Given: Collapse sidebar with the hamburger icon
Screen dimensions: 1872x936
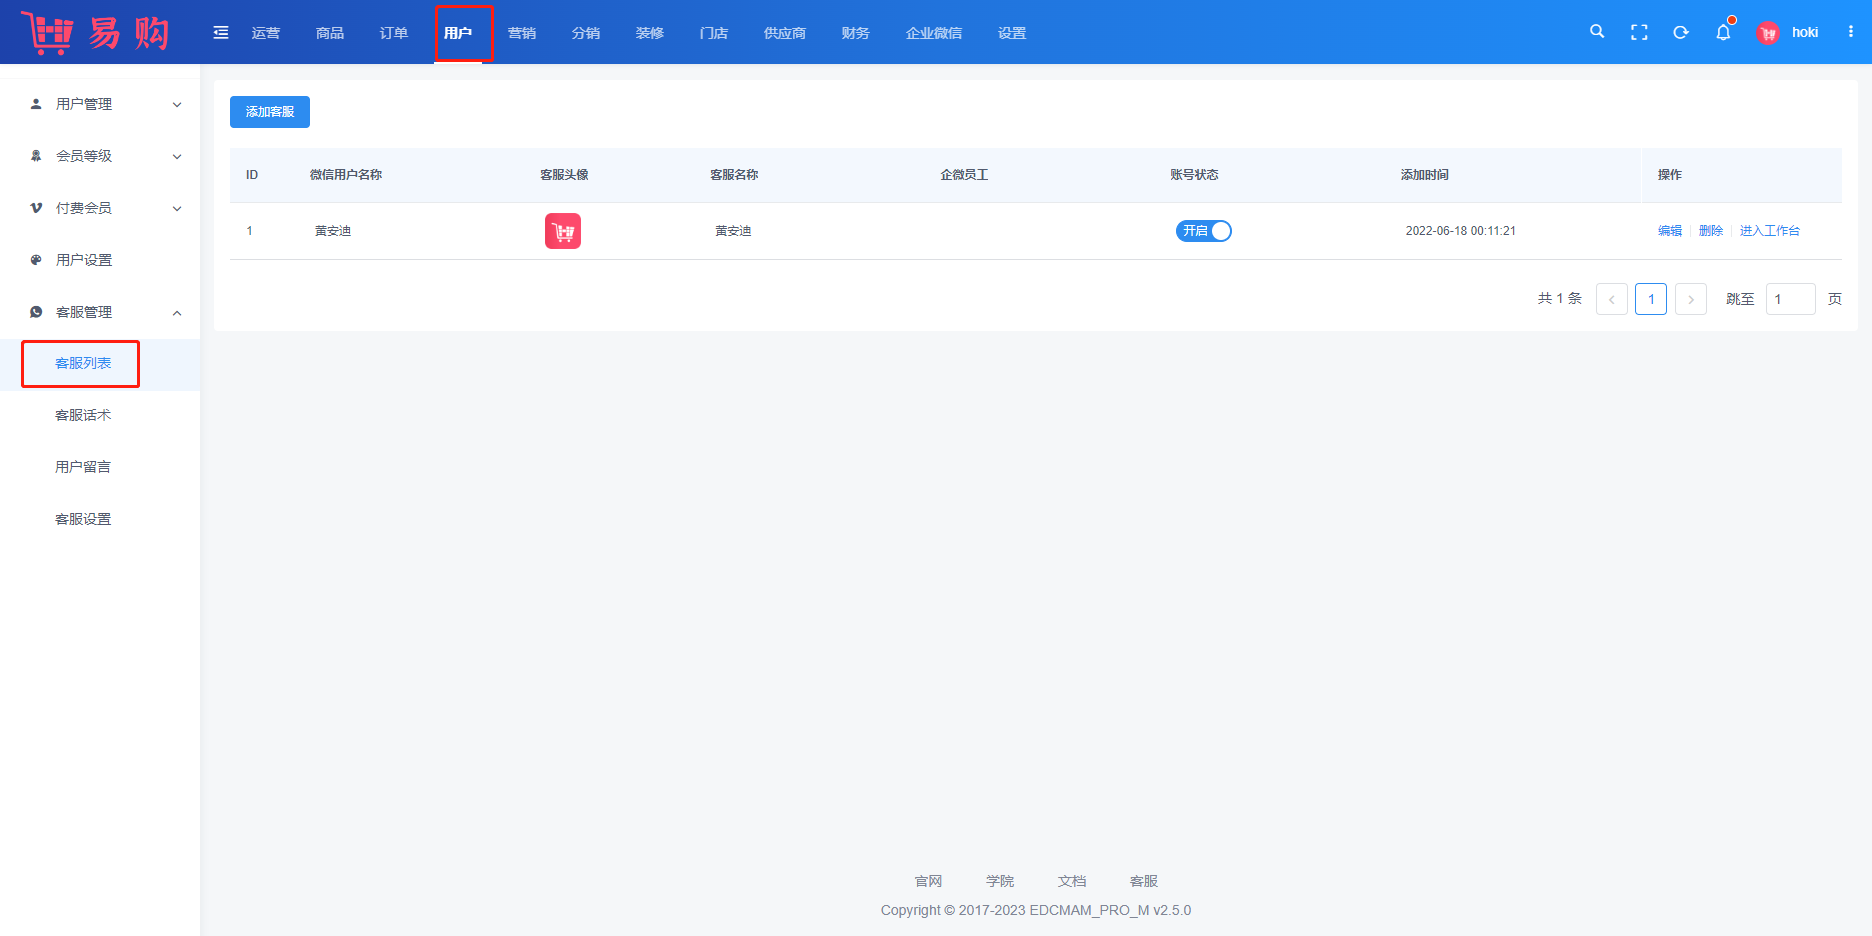Looking at the screenshot, I should (221, 33).
